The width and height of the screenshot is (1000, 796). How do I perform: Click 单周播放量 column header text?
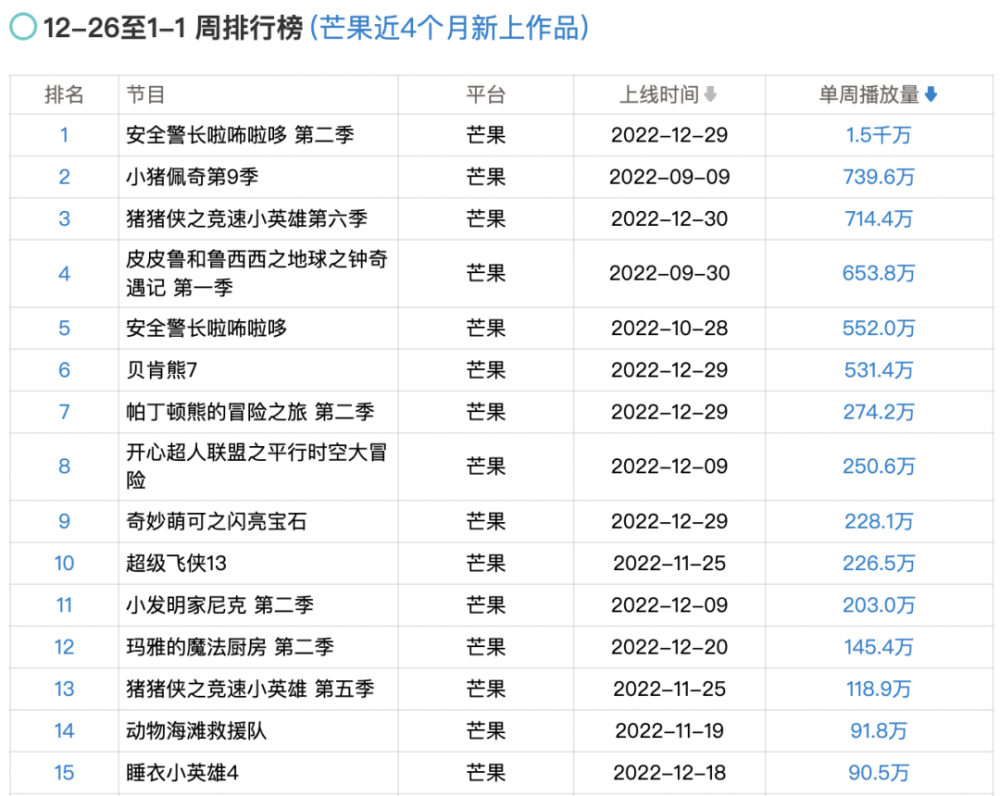869,95
